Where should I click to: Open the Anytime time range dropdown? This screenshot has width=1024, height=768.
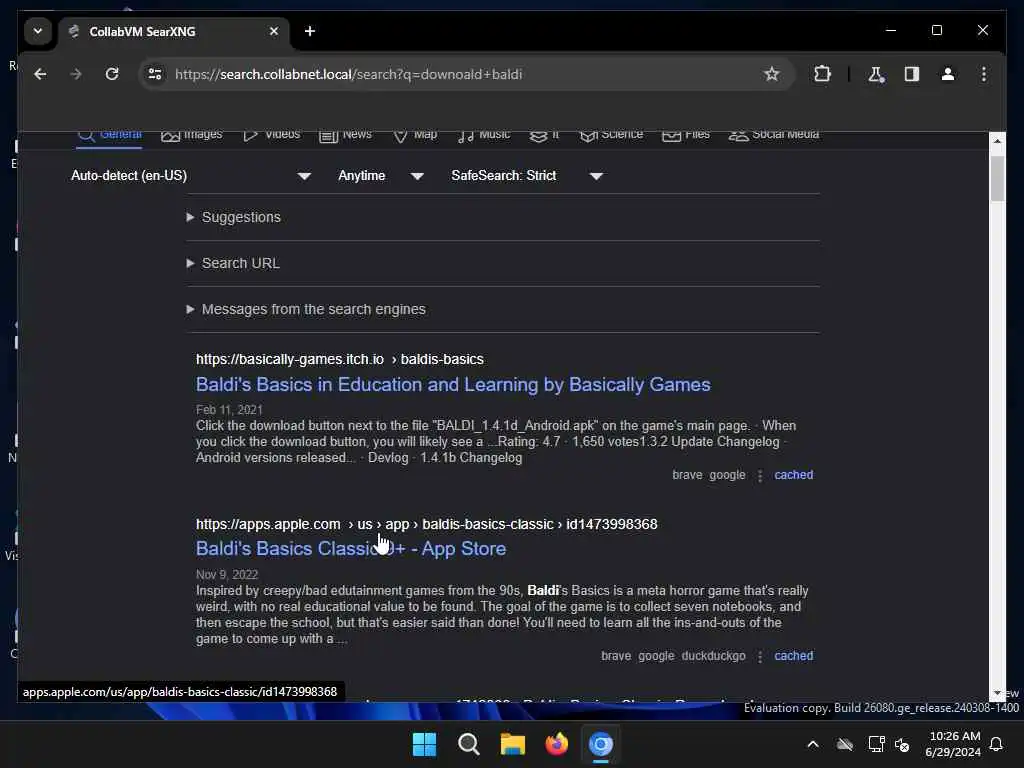point(381,176)
